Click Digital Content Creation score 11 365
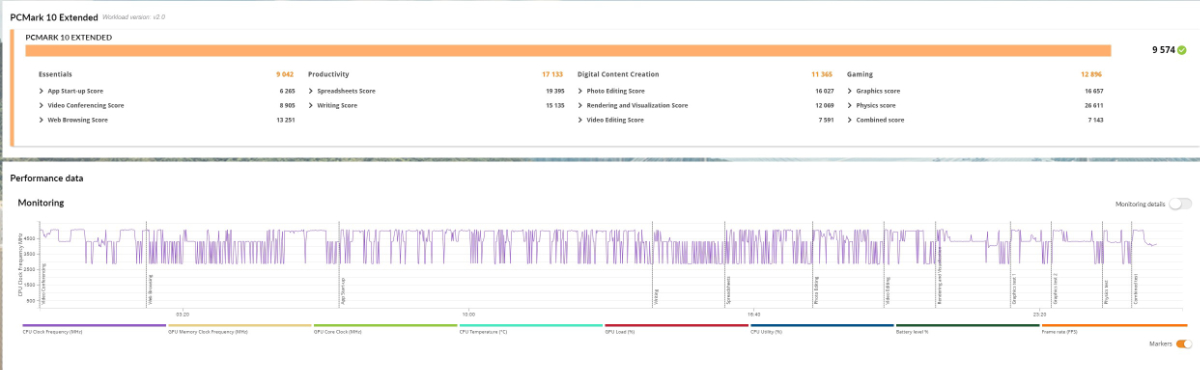The image size is (1200, 370). (822, 75)
